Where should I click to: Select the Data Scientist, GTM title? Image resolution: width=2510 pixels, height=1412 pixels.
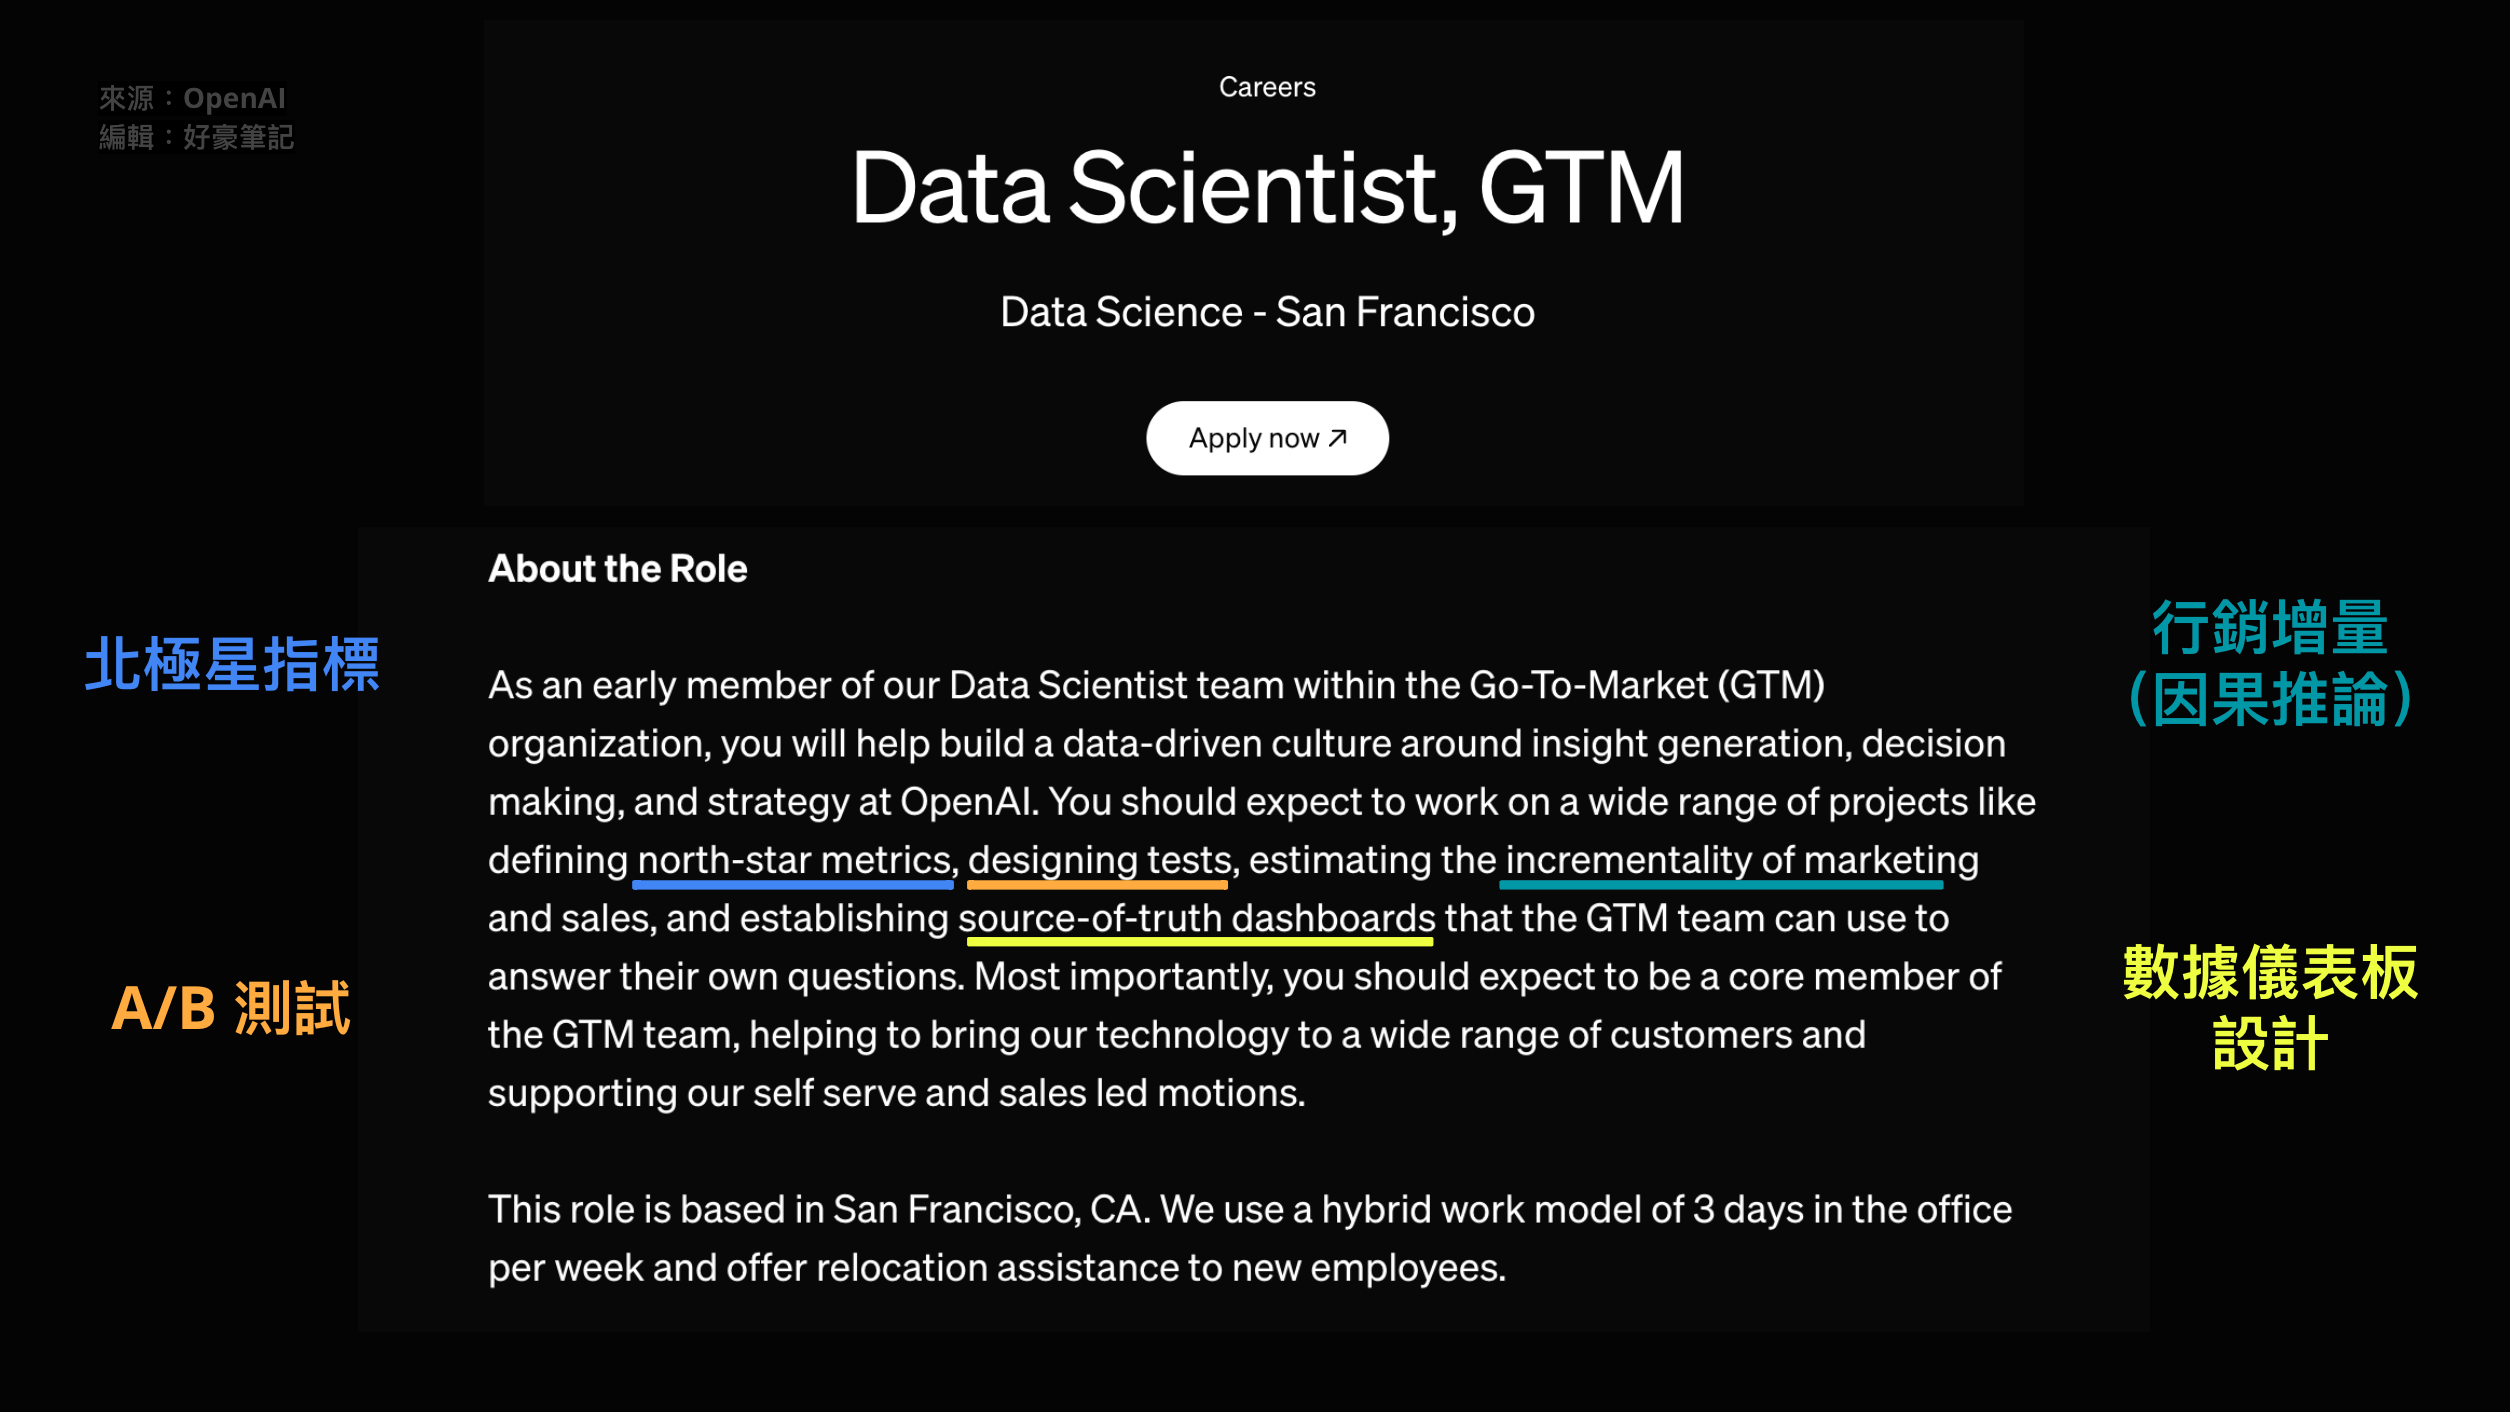(x=1267, y=188)
